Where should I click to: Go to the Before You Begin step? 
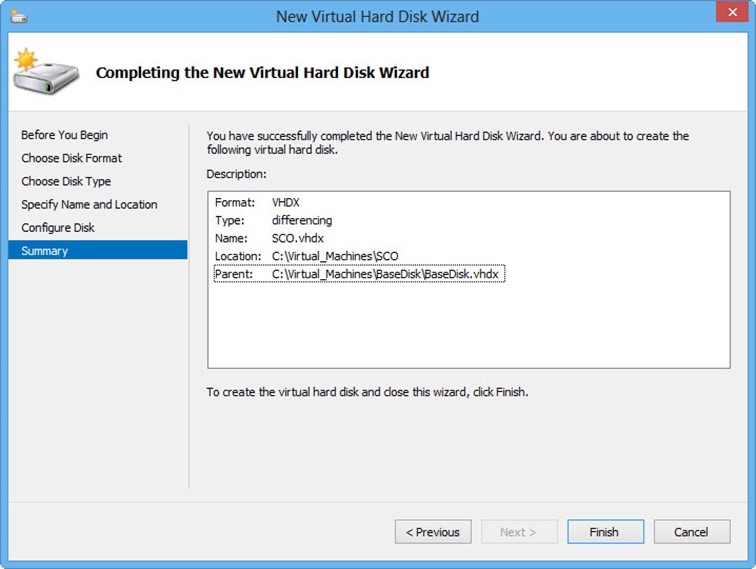[65, 135]
